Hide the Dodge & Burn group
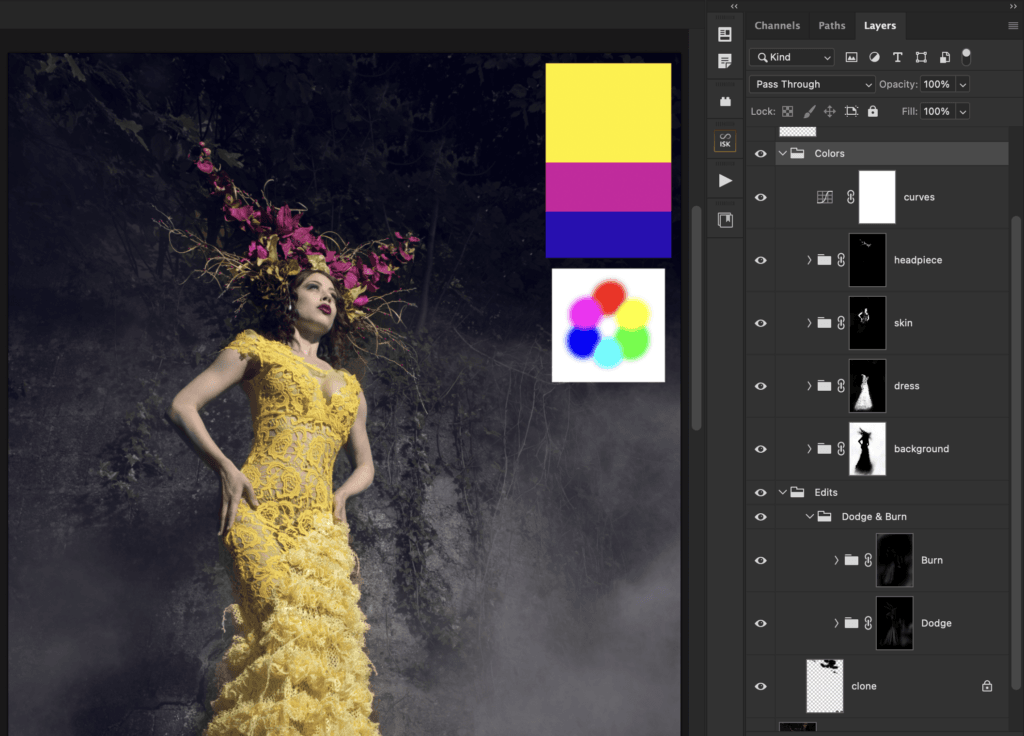This screenshot has height=736, width=1024. point(761,517)
